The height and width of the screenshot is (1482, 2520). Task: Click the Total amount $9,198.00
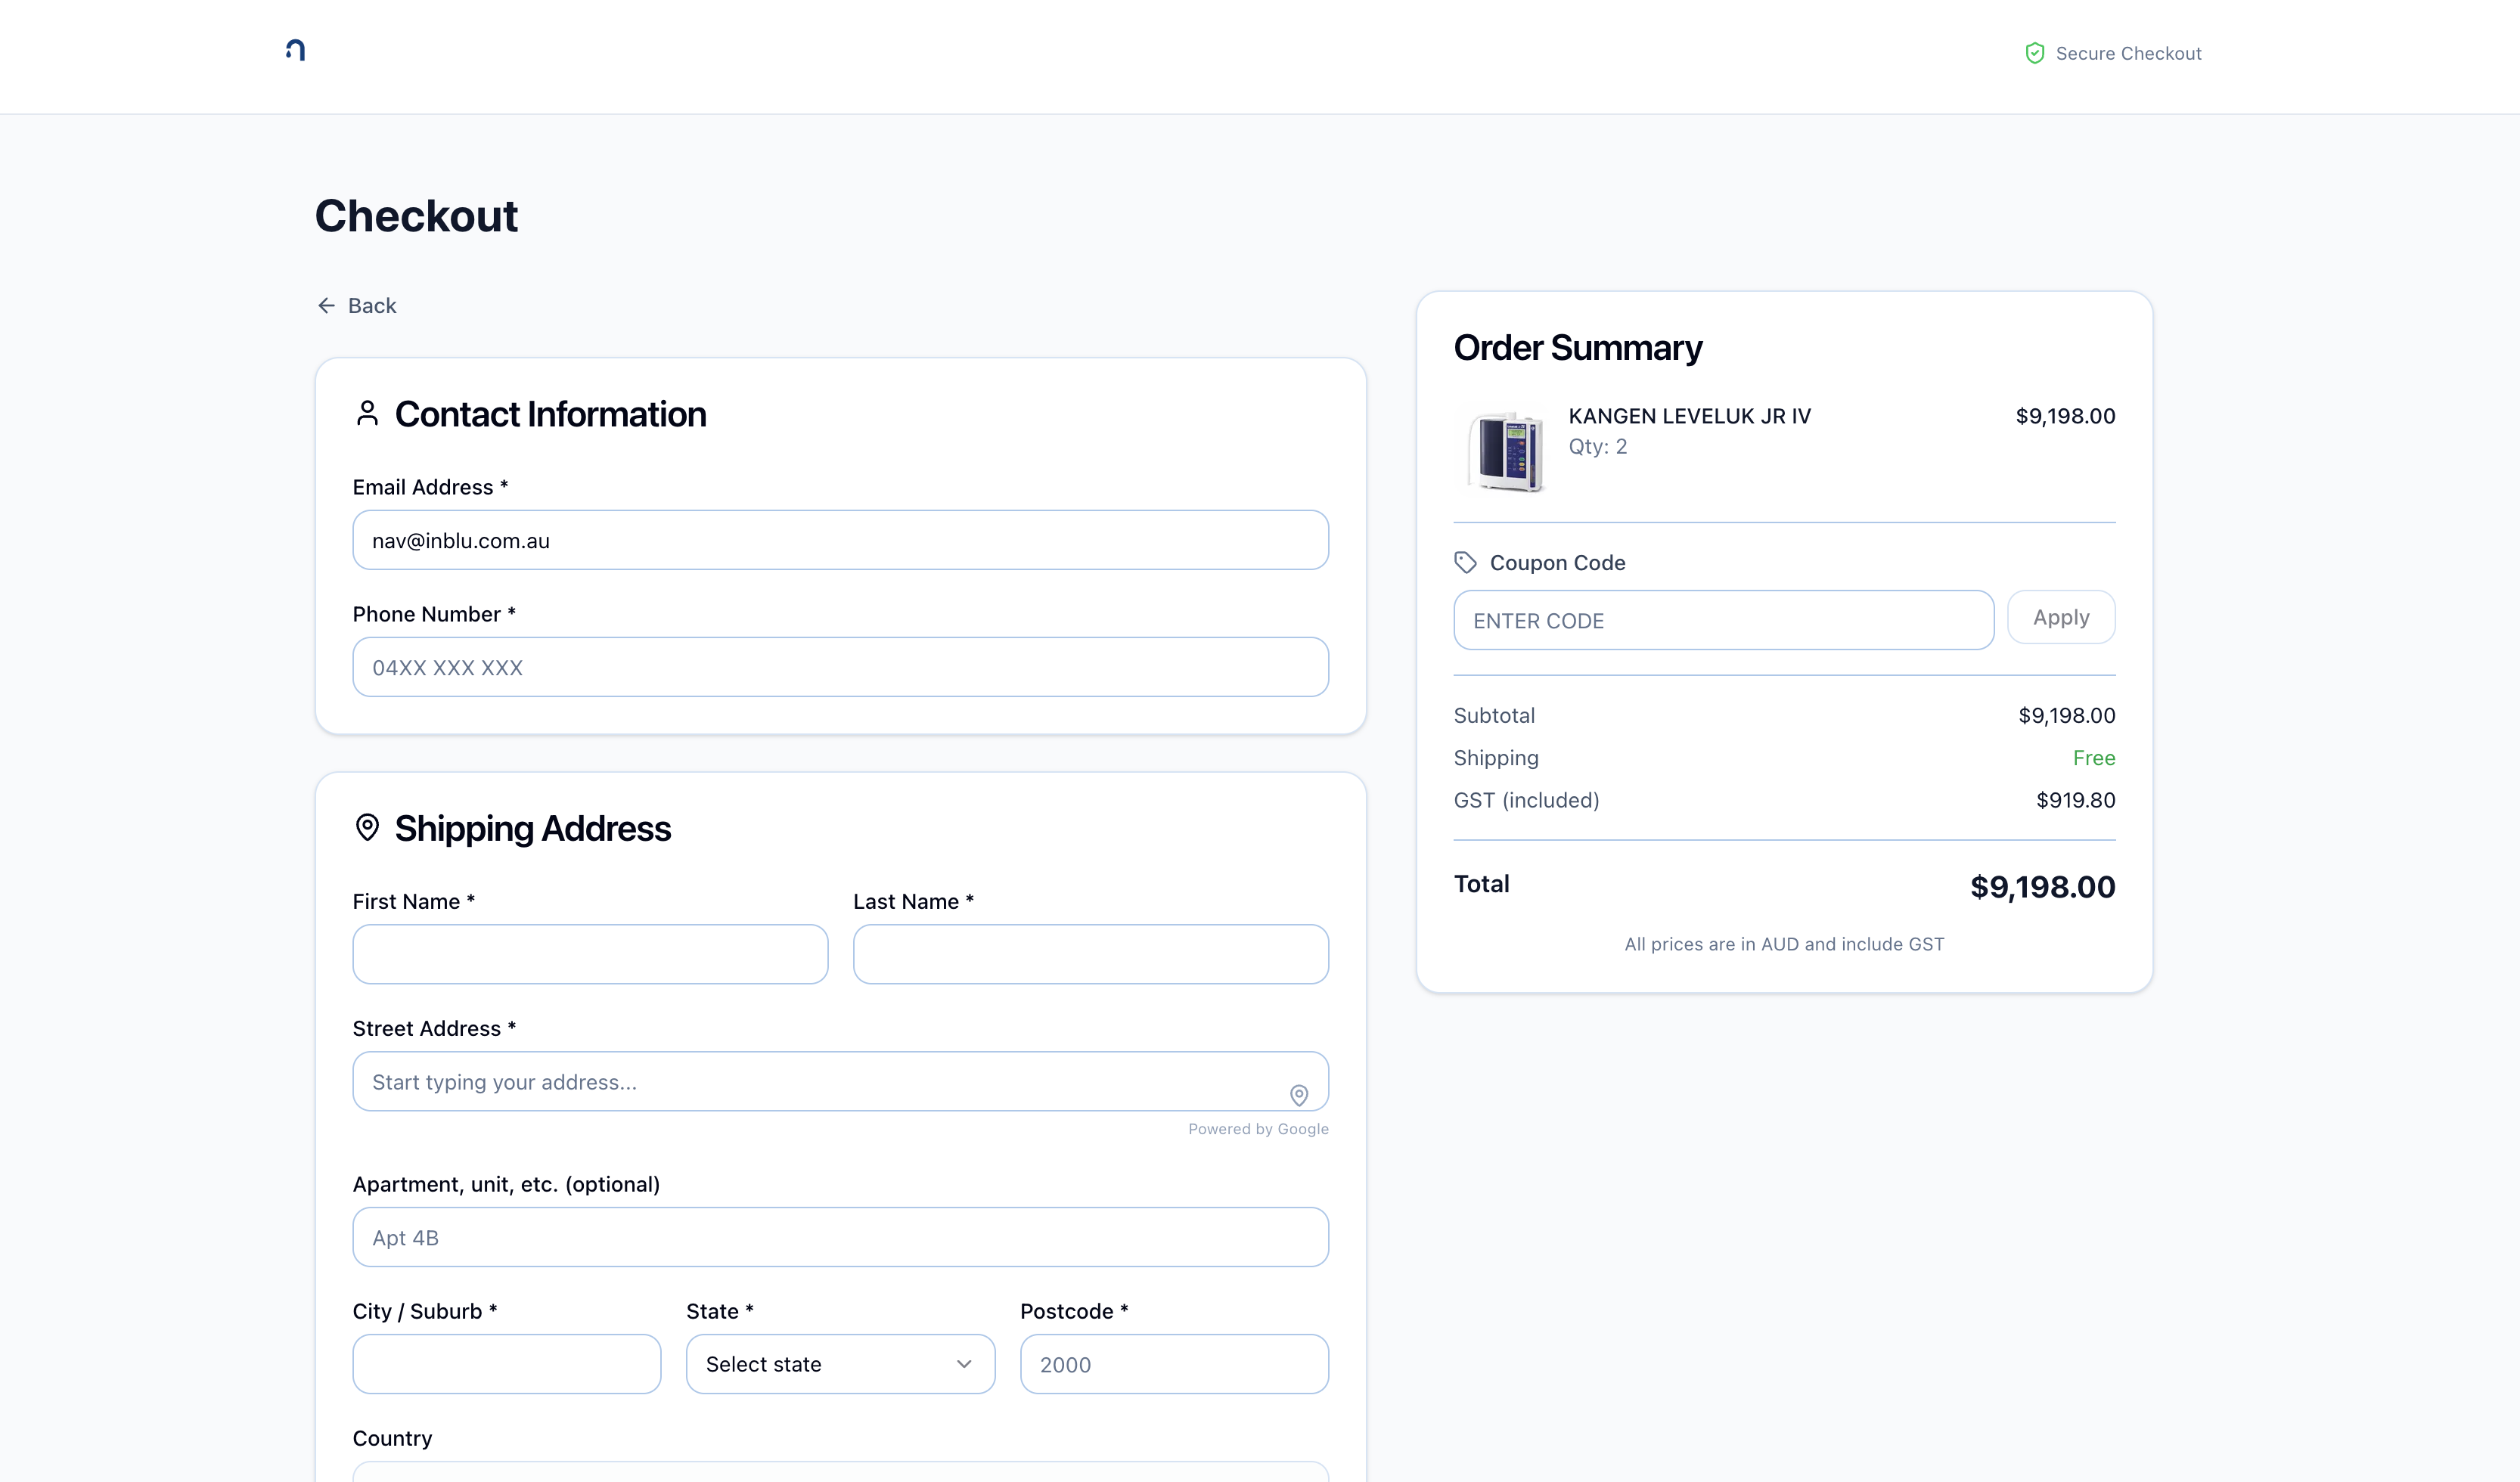coord(2042,886)
